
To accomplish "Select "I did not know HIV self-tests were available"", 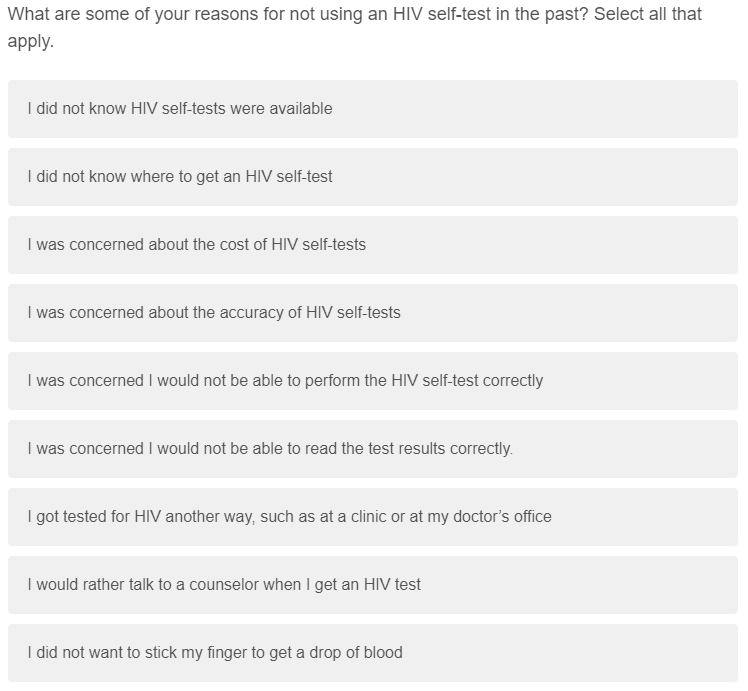I will coord(180,109).
